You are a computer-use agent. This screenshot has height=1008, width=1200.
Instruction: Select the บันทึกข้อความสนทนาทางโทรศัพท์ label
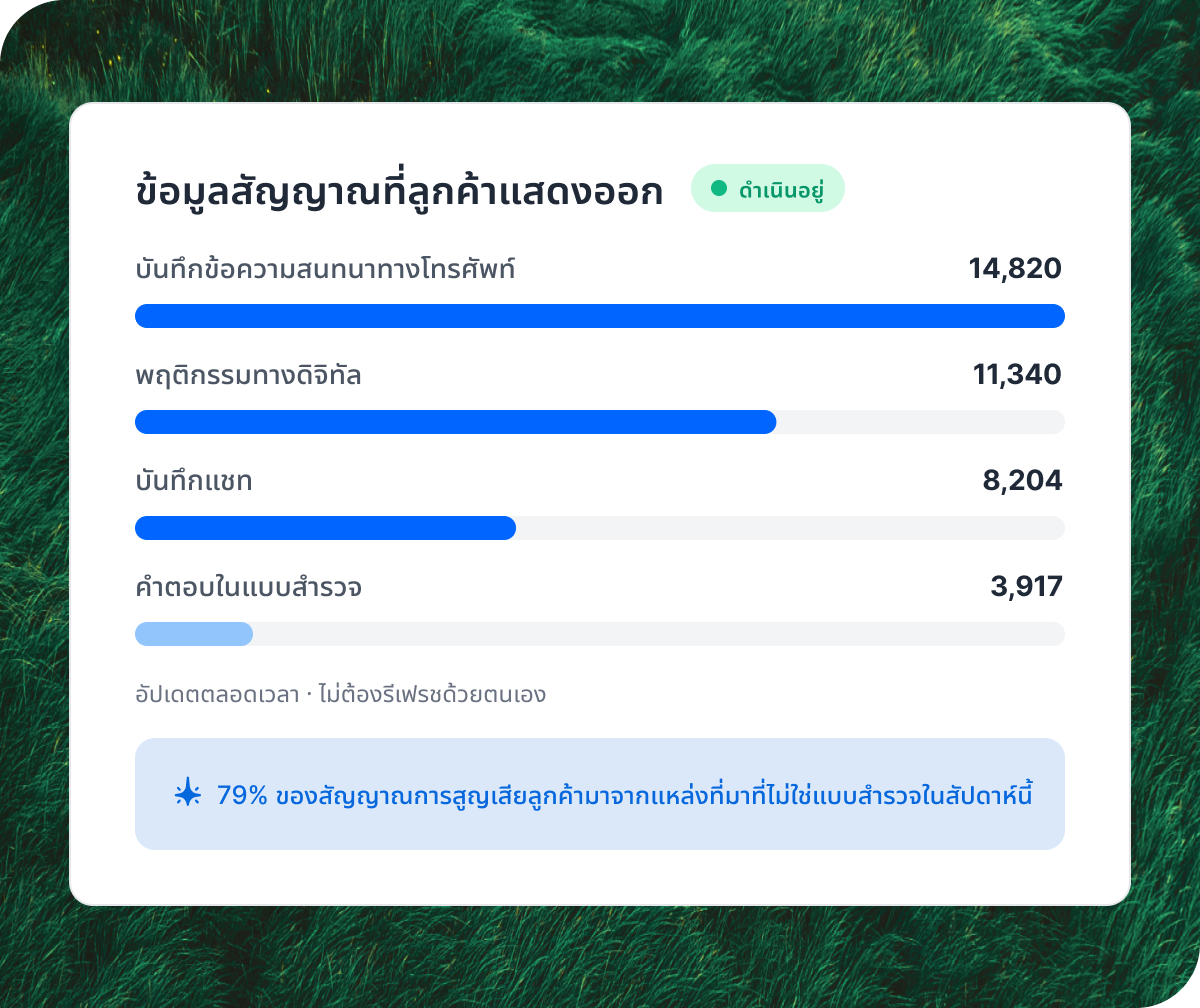click(326, 269)
